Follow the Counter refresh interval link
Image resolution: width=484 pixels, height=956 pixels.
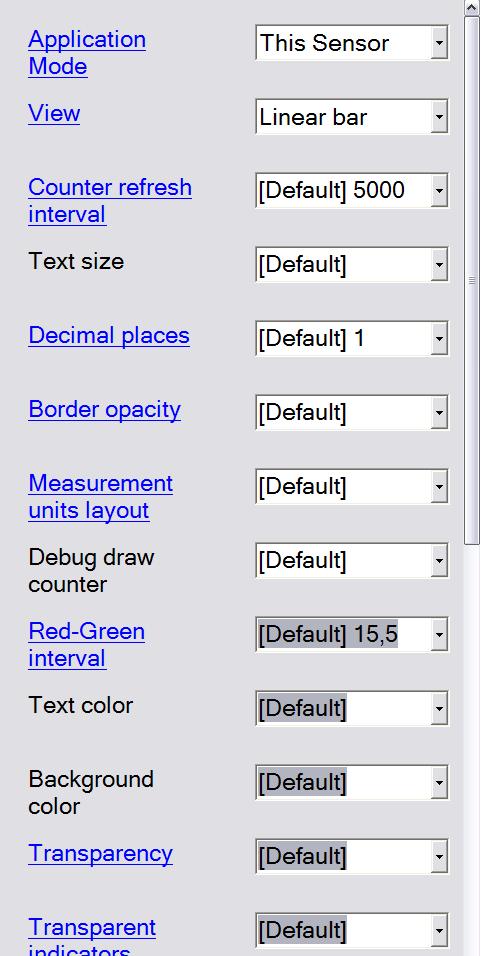pyautogui.click(x=110, y=201)
